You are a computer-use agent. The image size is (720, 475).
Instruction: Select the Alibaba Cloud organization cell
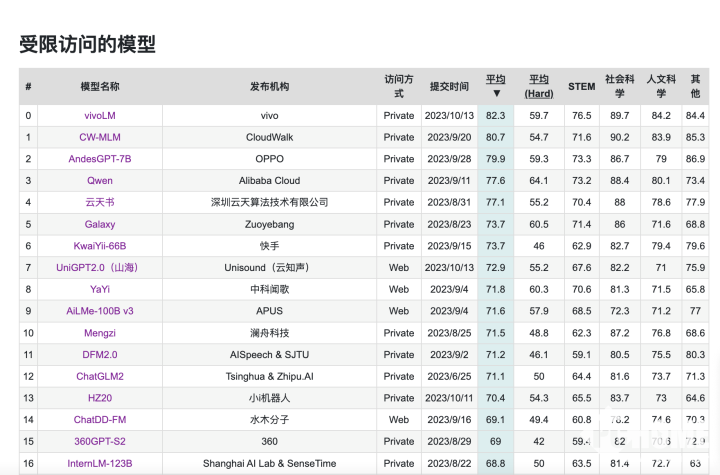tap(270, 181)
